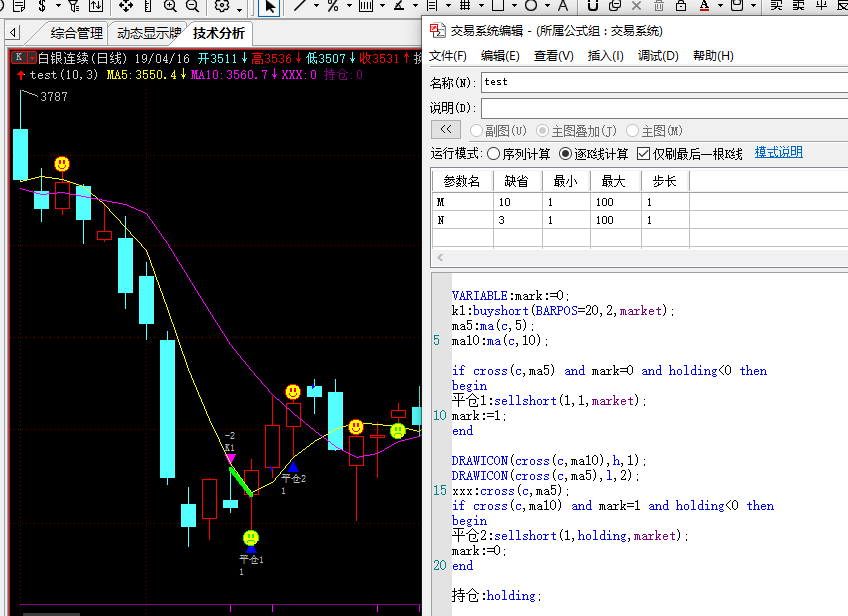
Task: Open the 调试(D) menu
Action: (658, 56)
